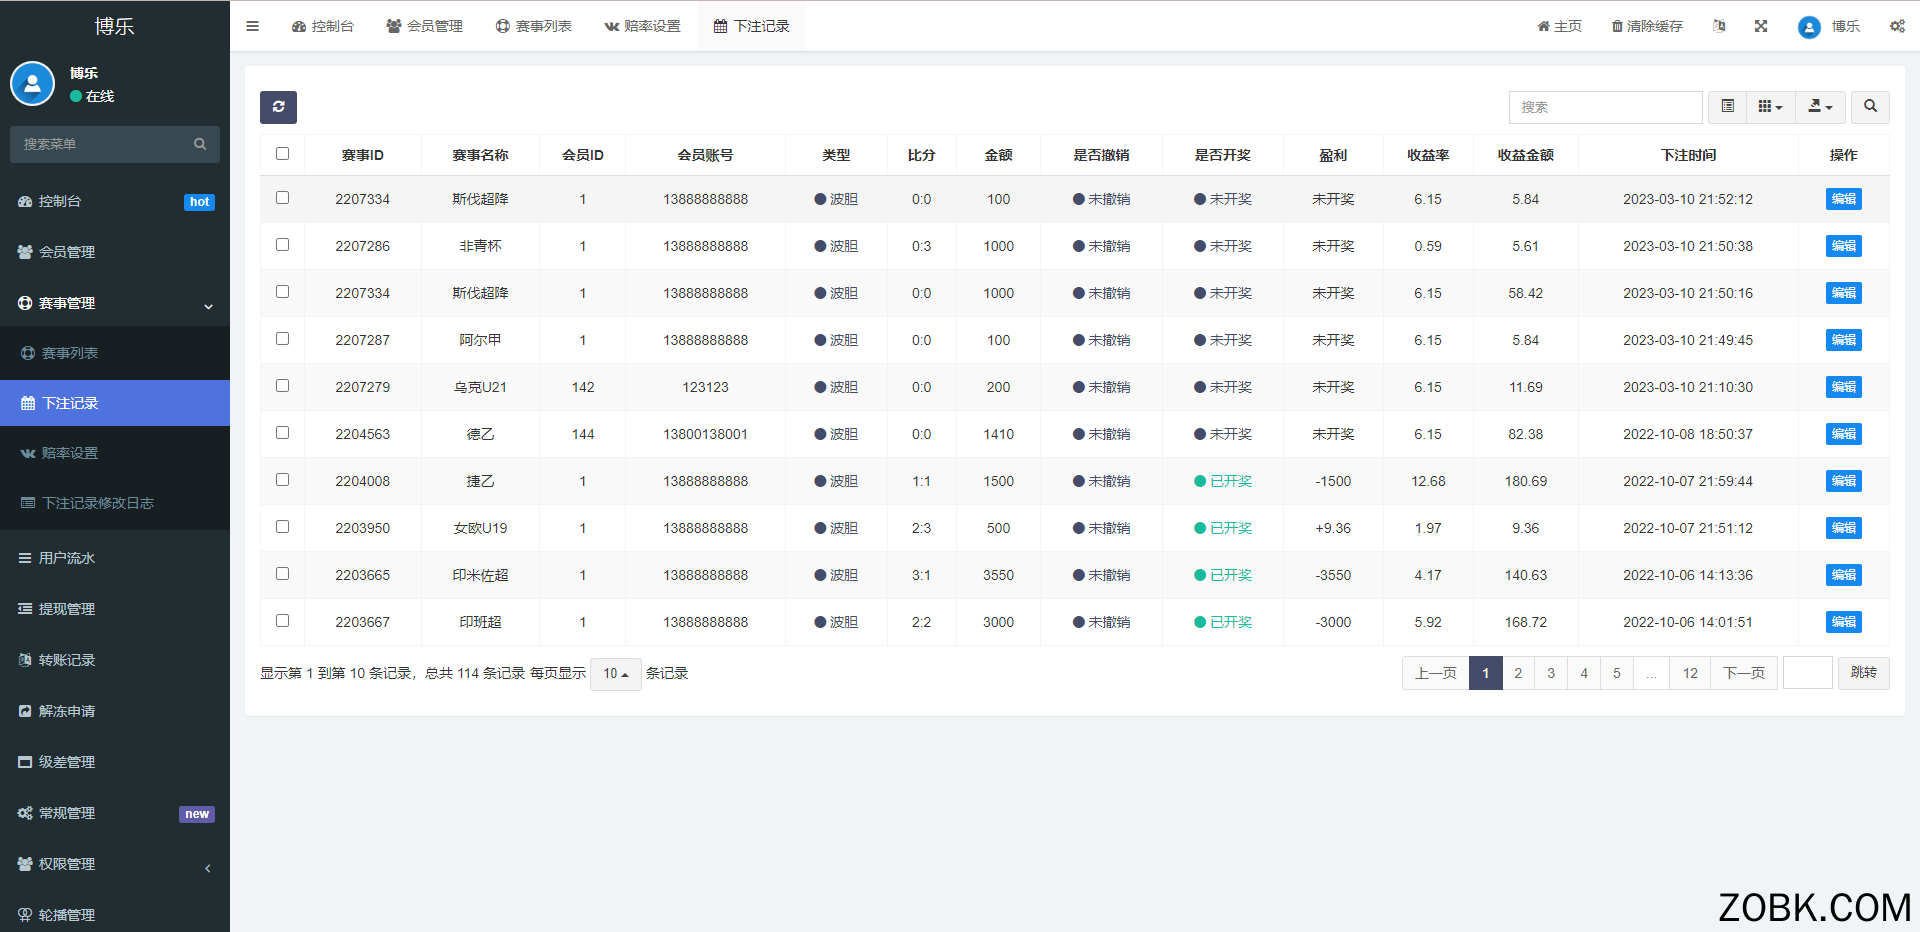Expand the 权限管理 sidebar group
Image resolution: width=1920 pixels, height=932 pixels.
tap(115, 864)
